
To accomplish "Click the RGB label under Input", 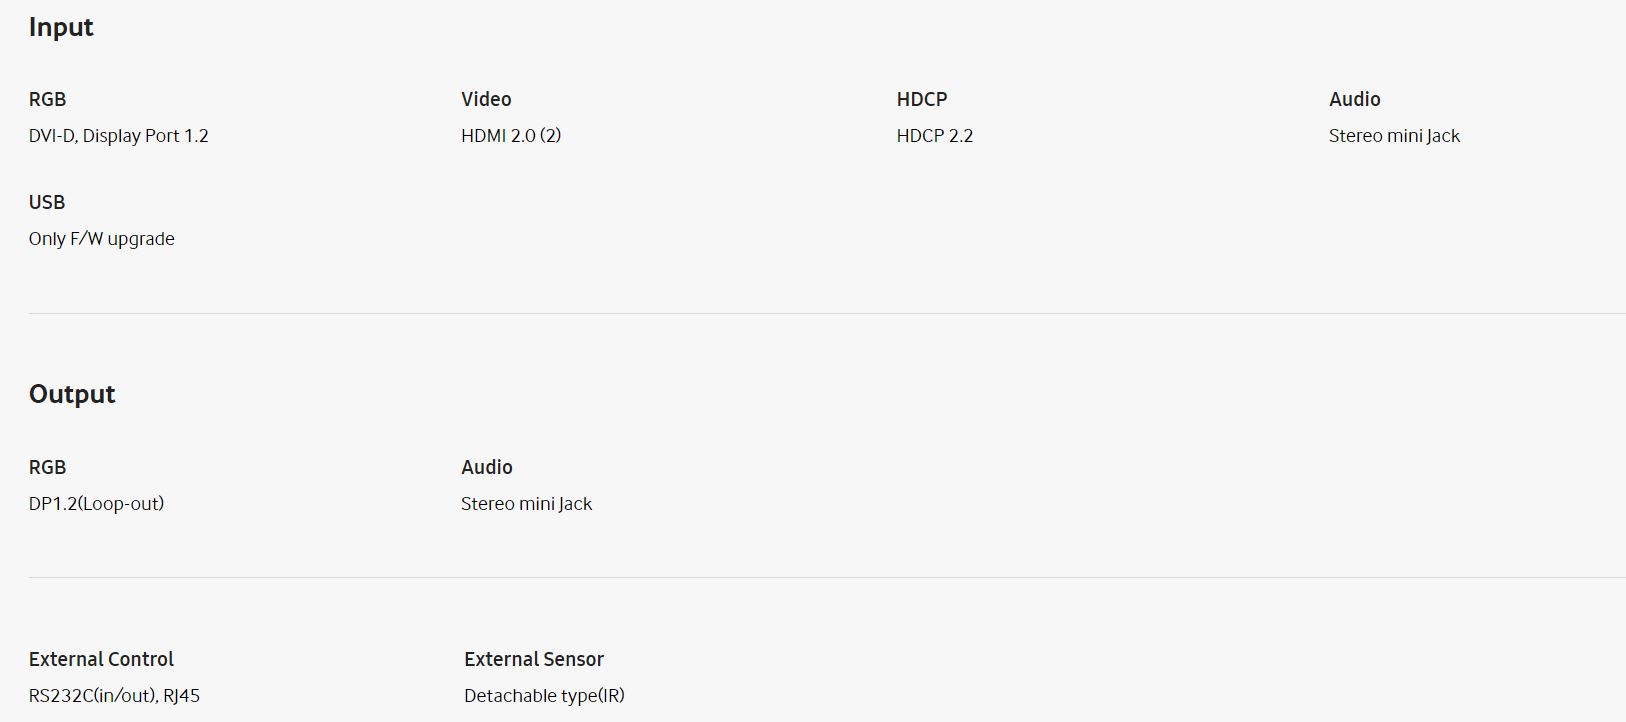I will pyautogui.click(x=47, y=99).
